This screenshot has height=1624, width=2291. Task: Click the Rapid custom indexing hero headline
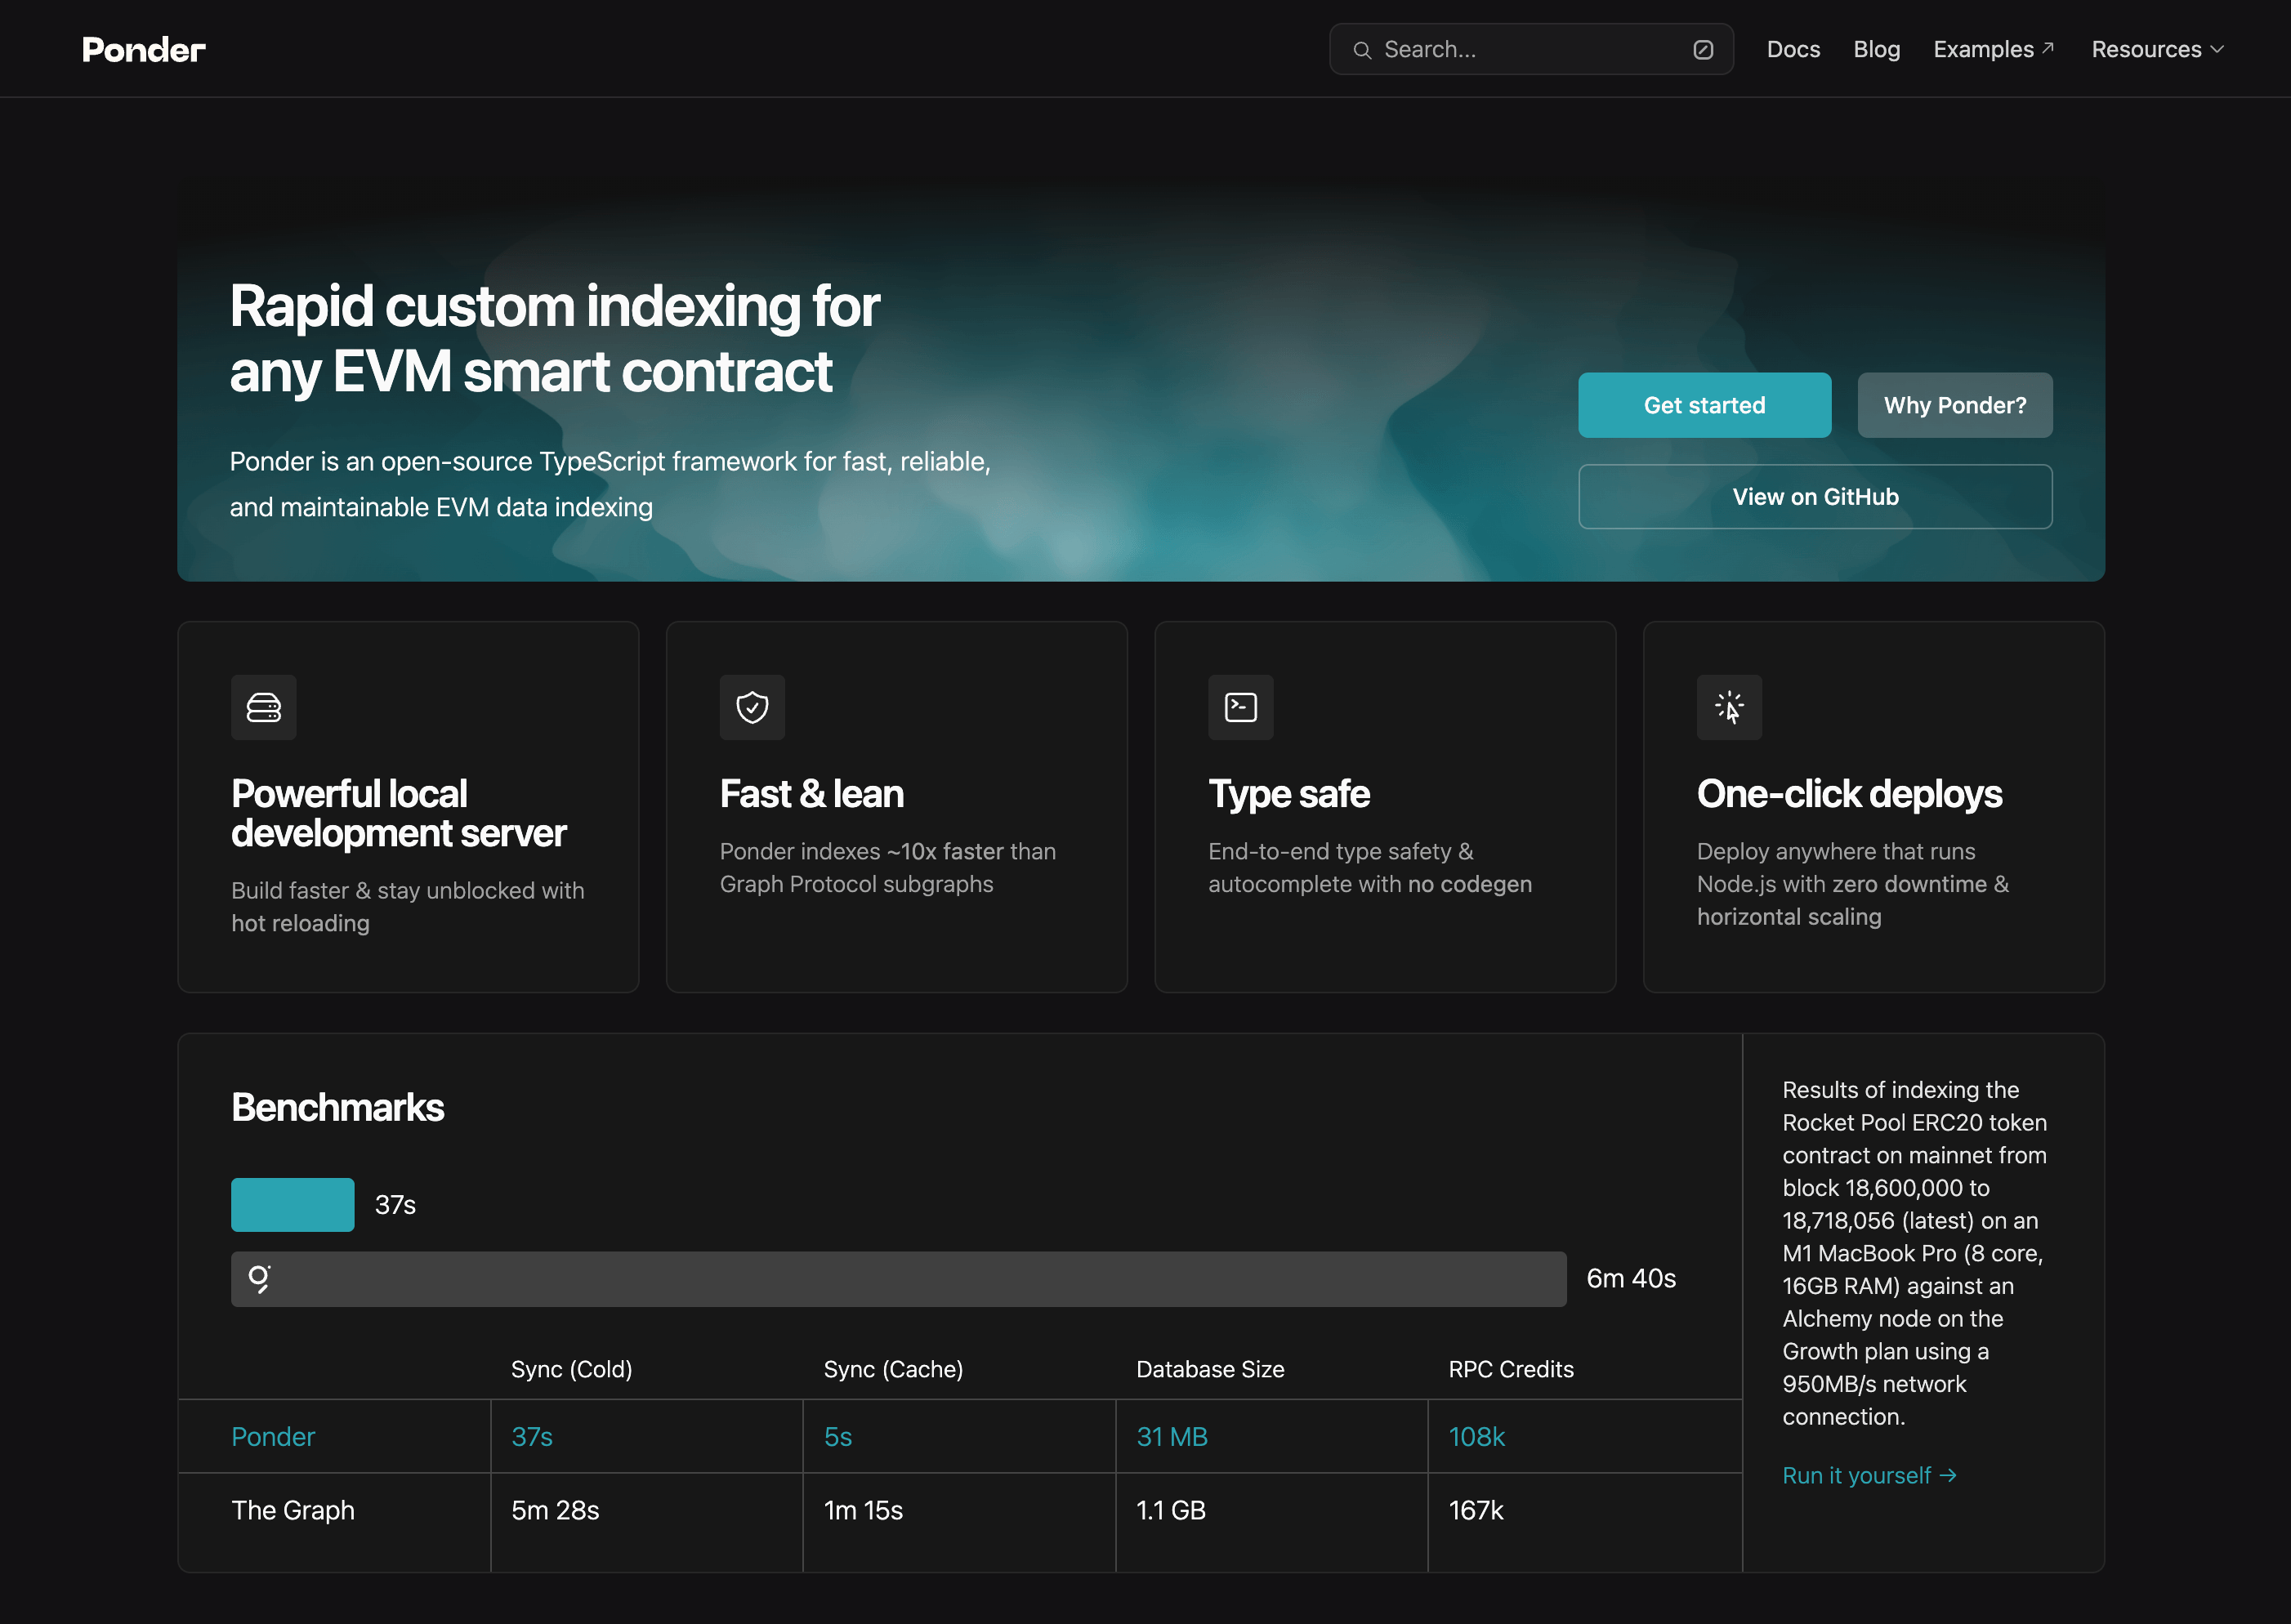[x=555, y=338]
